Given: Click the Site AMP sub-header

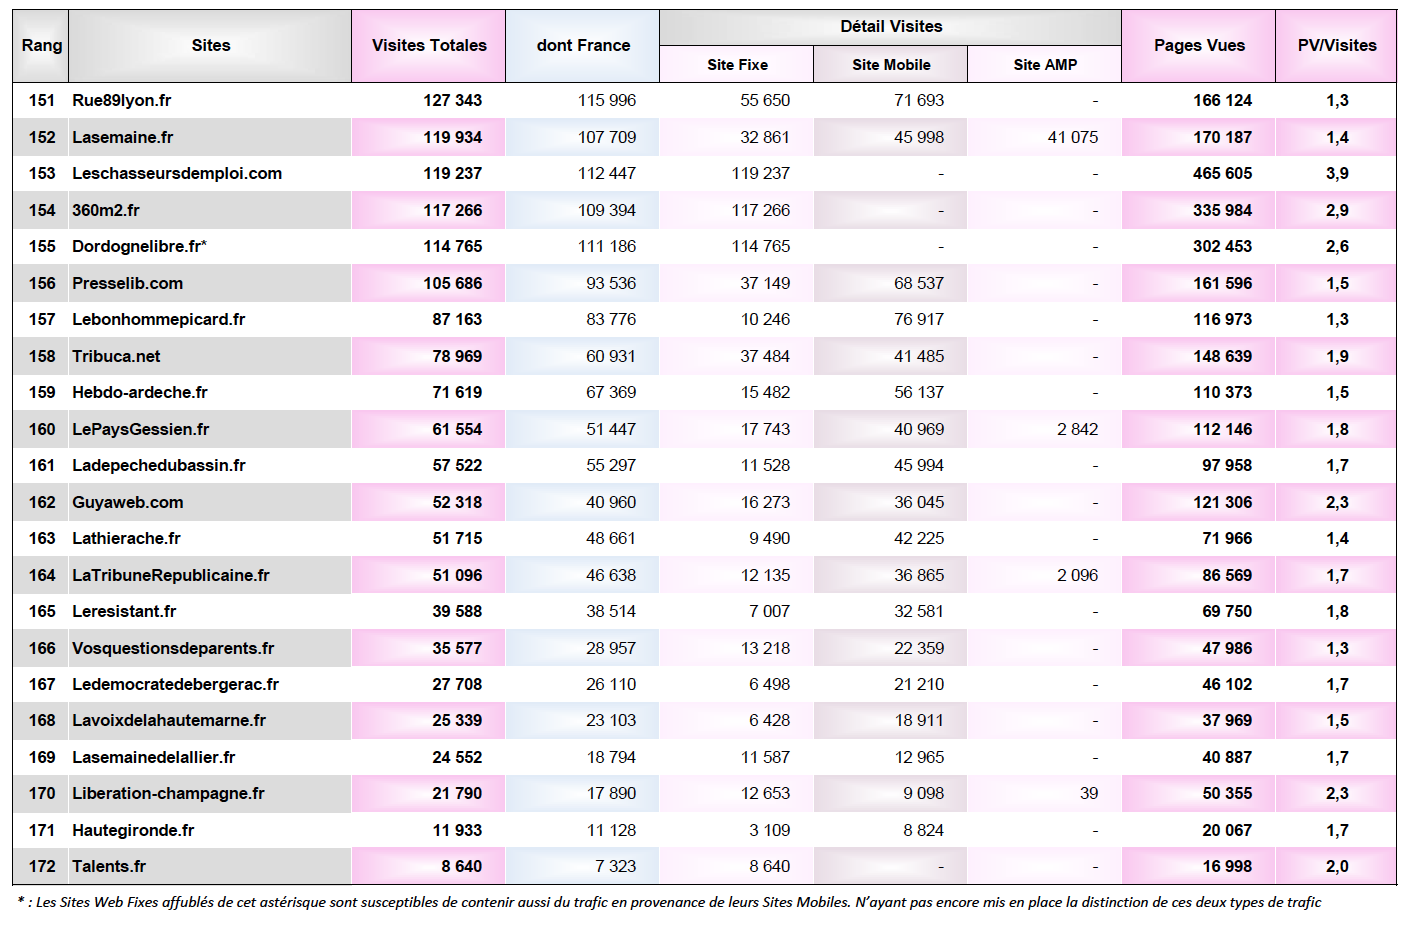Looking at the screenshot, I should tap(1045, 65).
